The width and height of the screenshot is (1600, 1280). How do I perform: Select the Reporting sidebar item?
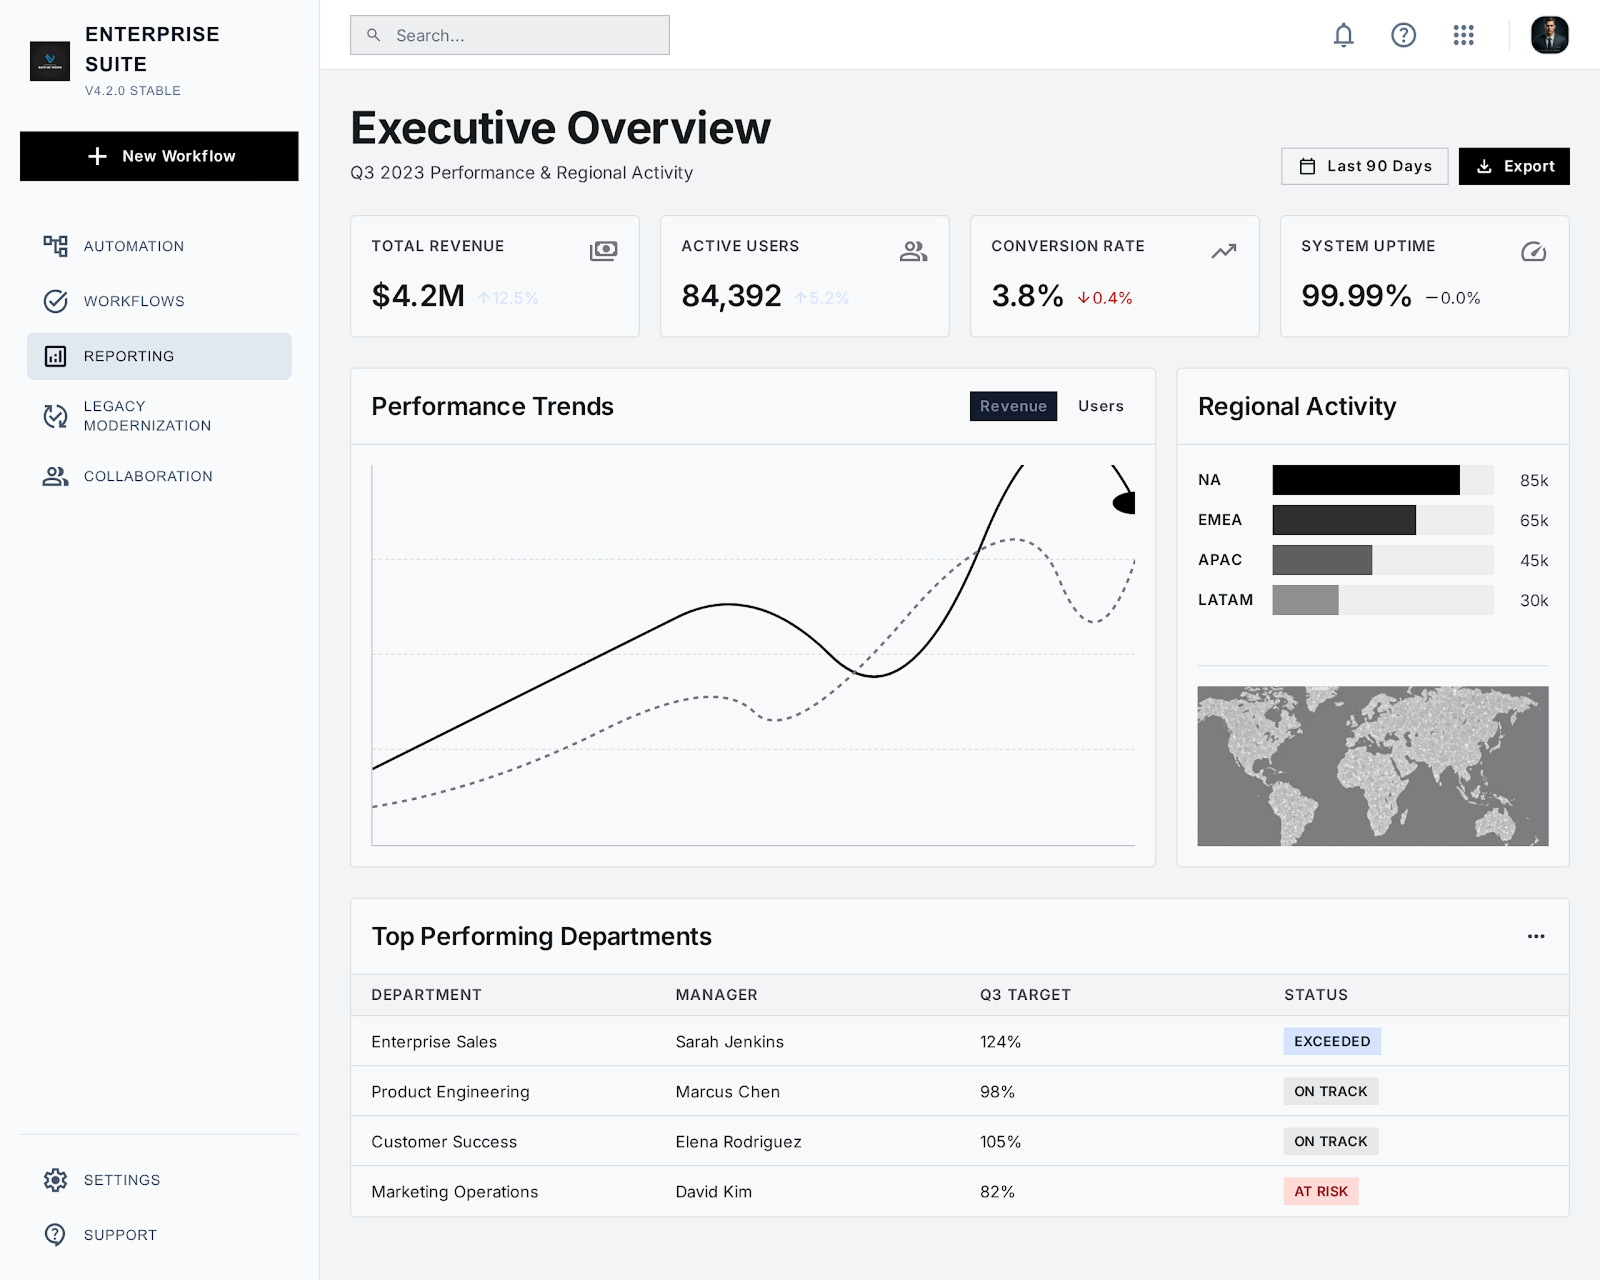tap(159, 356)
